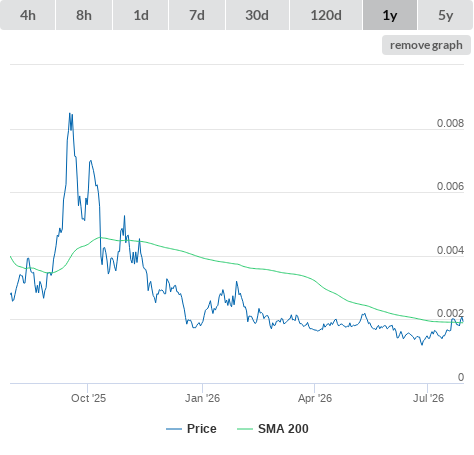Select the 4h time range tab
This screenshot has height=455, width=474.
(x=28, y=15)
